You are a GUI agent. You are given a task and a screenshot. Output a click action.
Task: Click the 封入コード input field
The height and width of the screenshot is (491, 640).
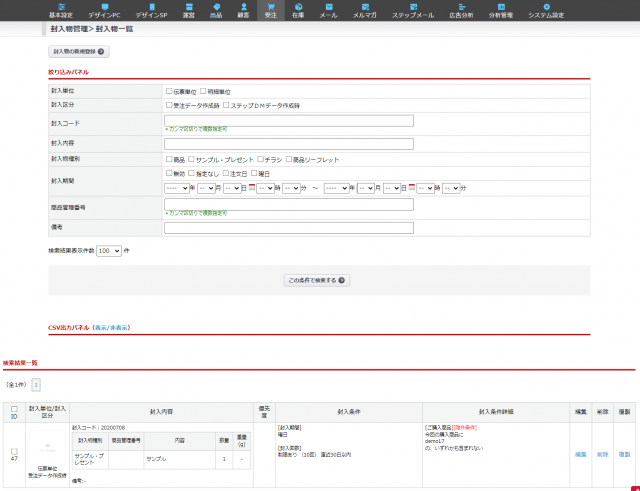coord(289,121)
